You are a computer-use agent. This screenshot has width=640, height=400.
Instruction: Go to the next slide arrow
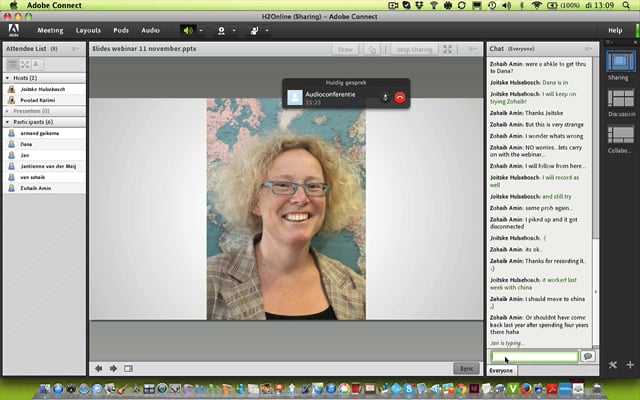point(113,369)
